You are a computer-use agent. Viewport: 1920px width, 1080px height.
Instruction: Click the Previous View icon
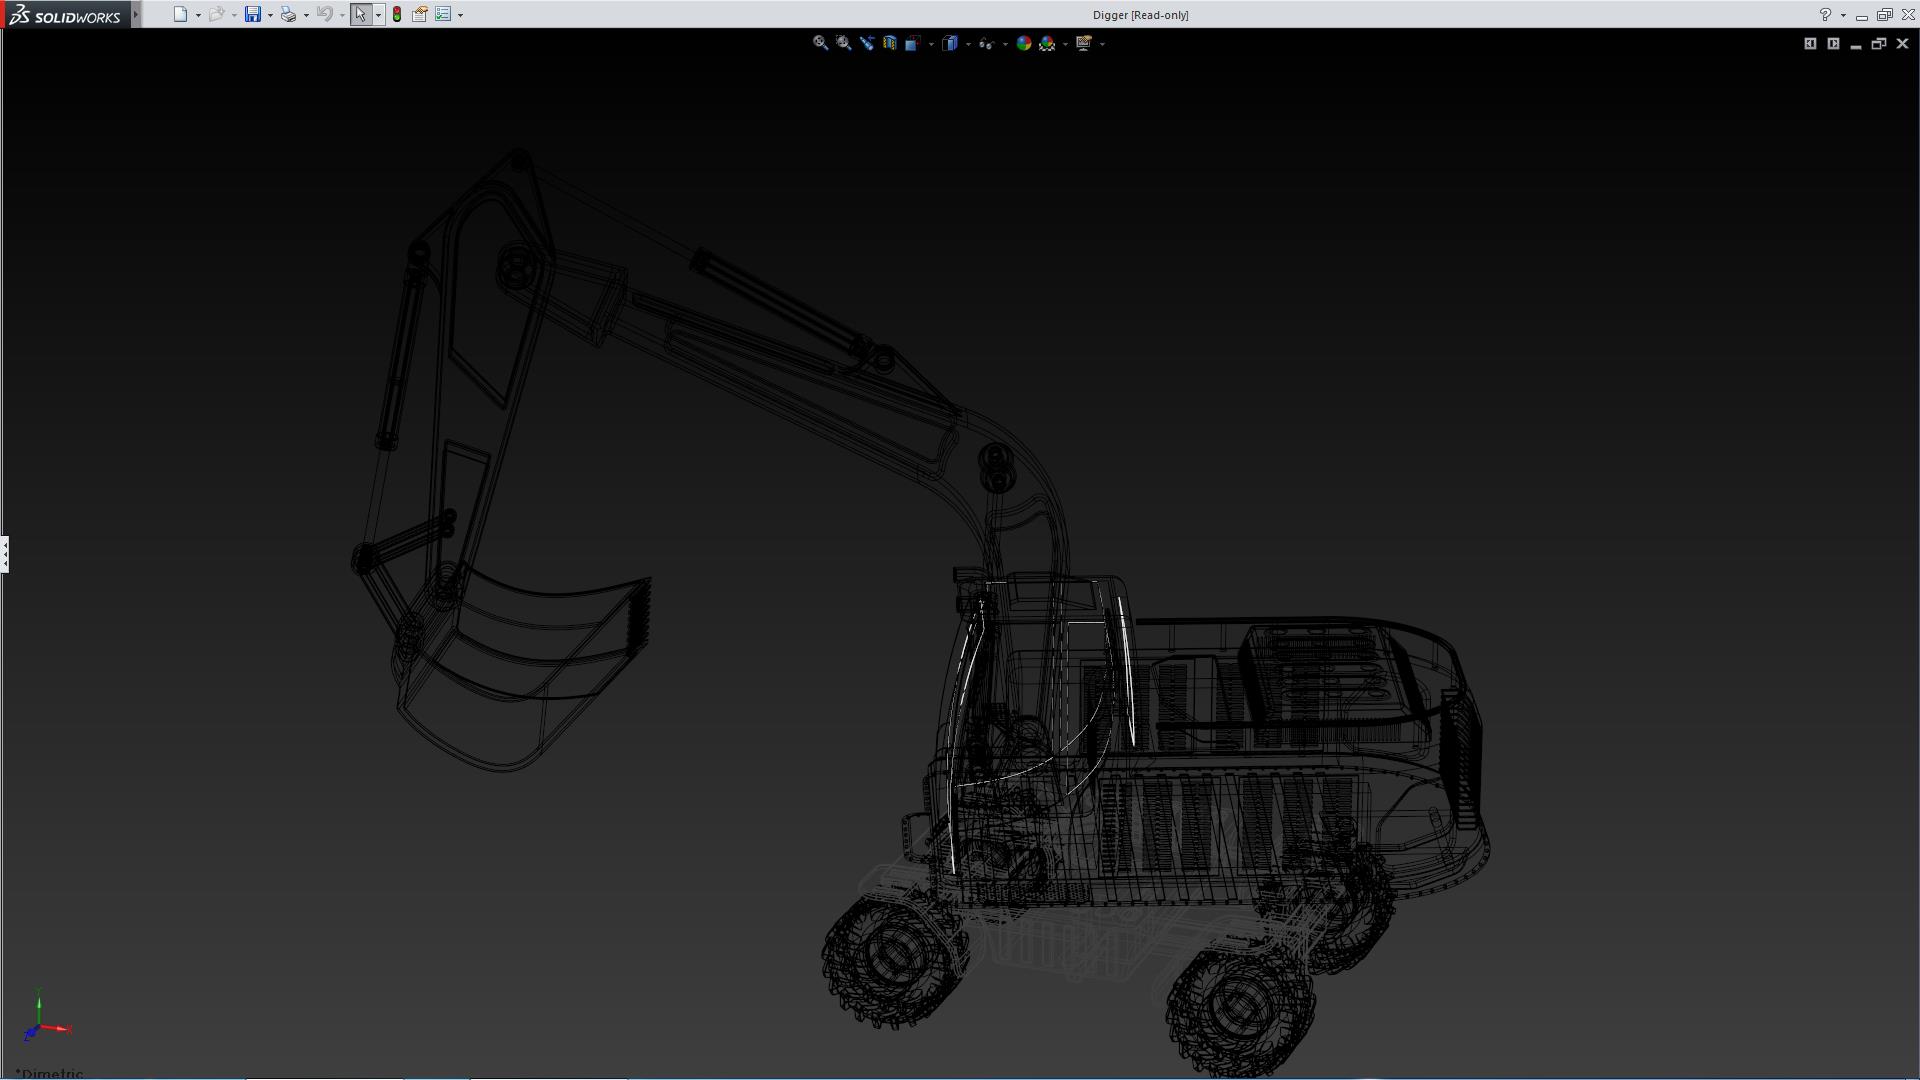pos(866,43)
